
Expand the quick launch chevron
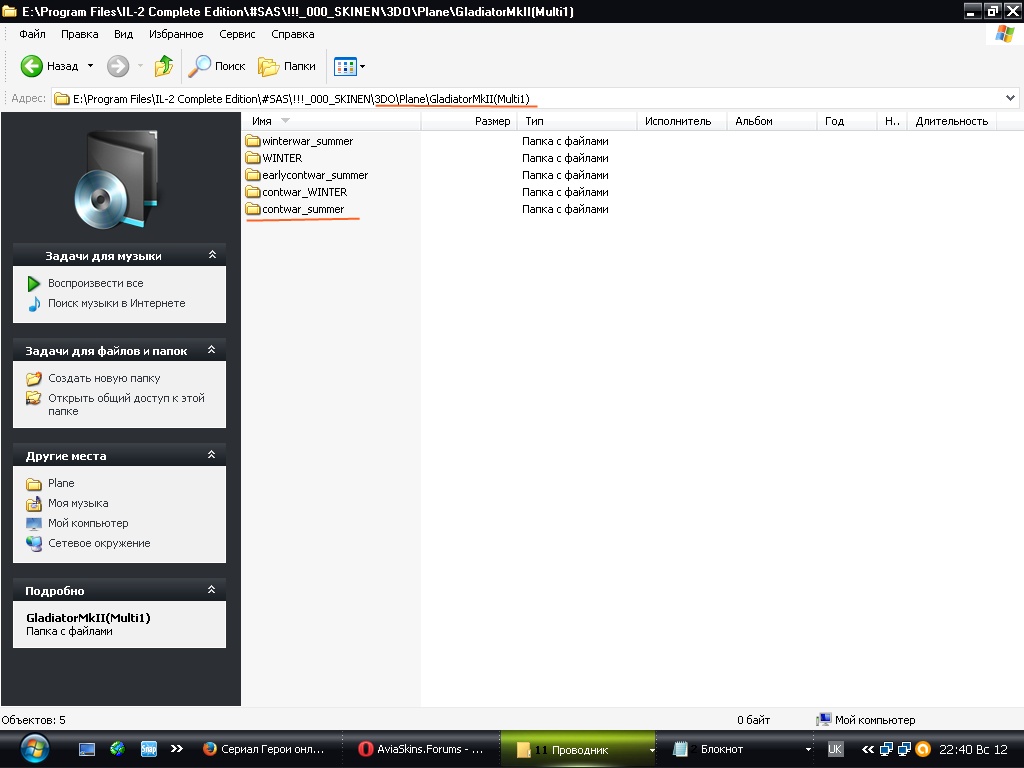(176, 749)
